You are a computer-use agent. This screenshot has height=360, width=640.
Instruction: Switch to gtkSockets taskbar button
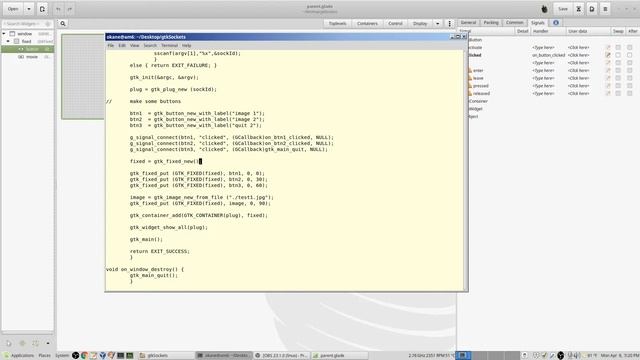165,356
